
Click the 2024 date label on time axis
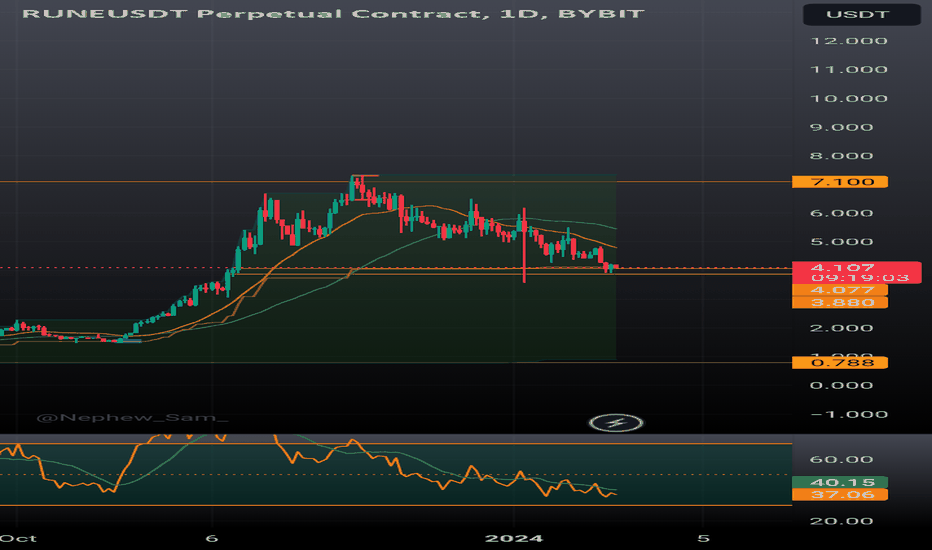click(514, 538)
